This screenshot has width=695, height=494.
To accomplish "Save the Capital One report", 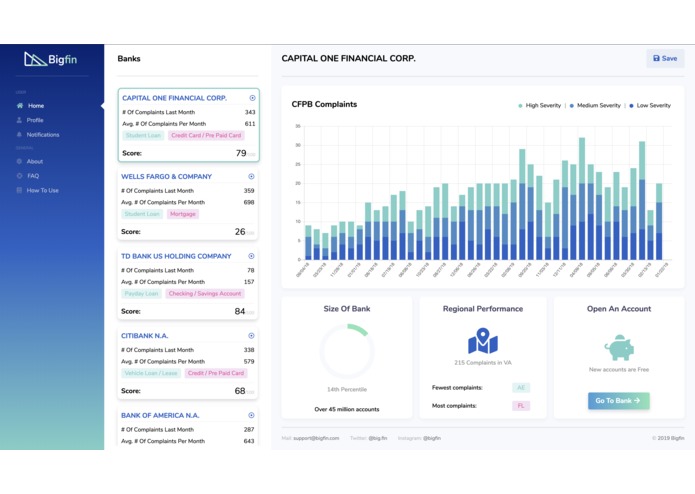I will click(665, 58).
